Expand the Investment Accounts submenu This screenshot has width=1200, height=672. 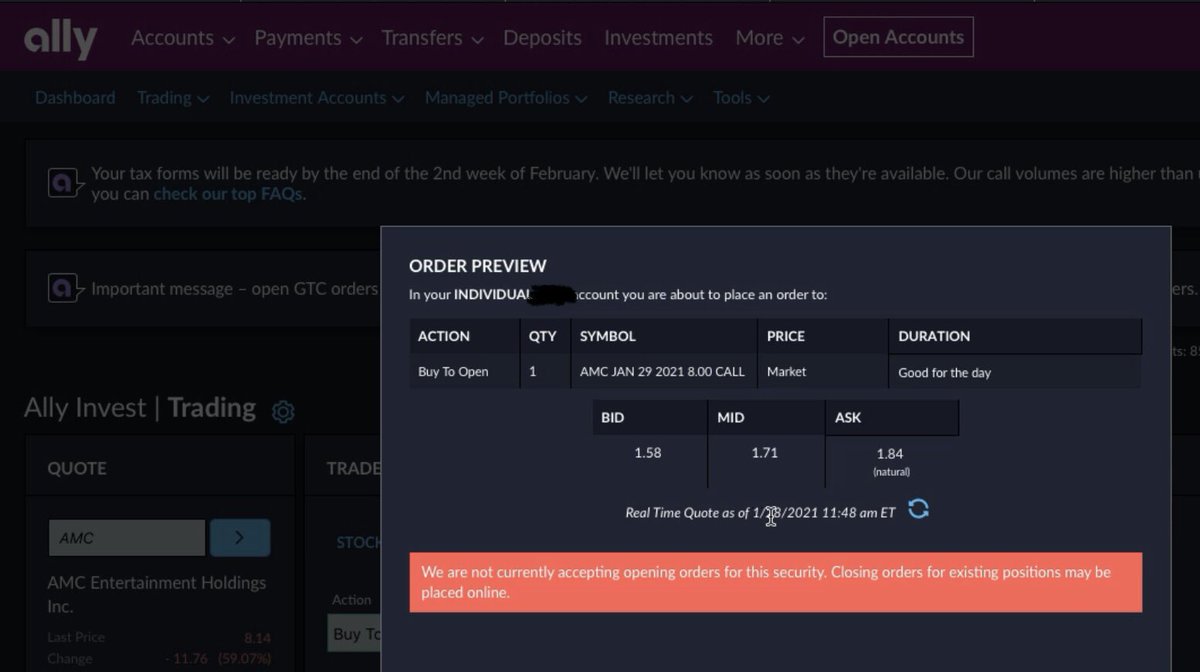click(317, 98)
